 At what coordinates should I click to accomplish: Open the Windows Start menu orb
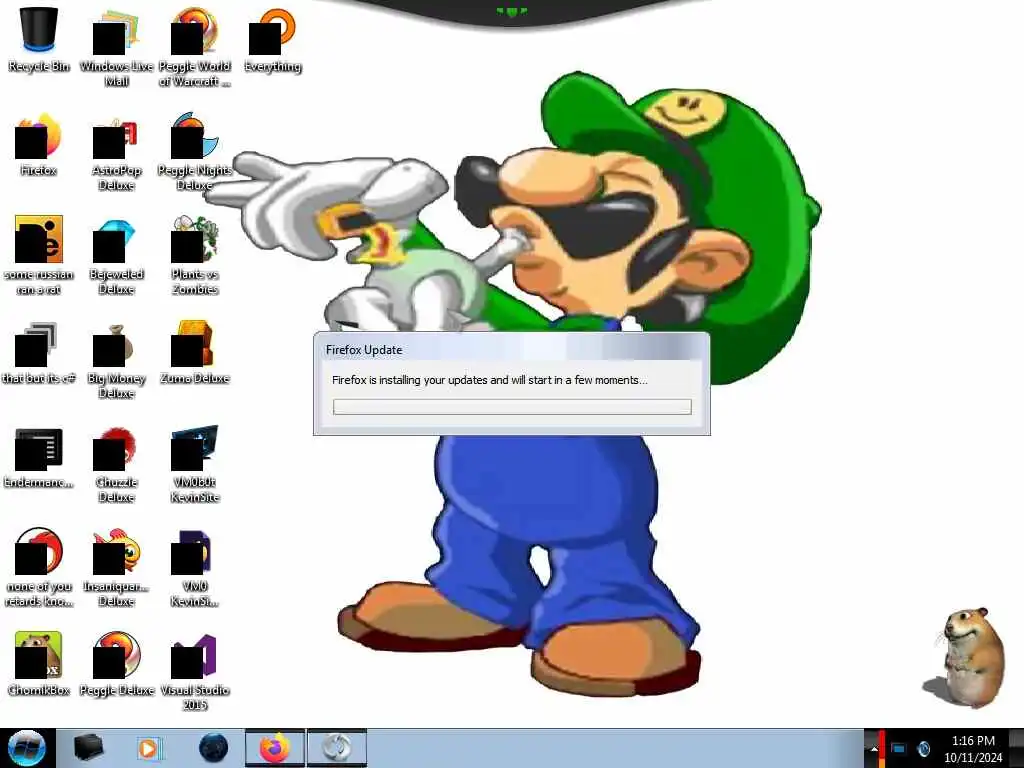[27, 748]
